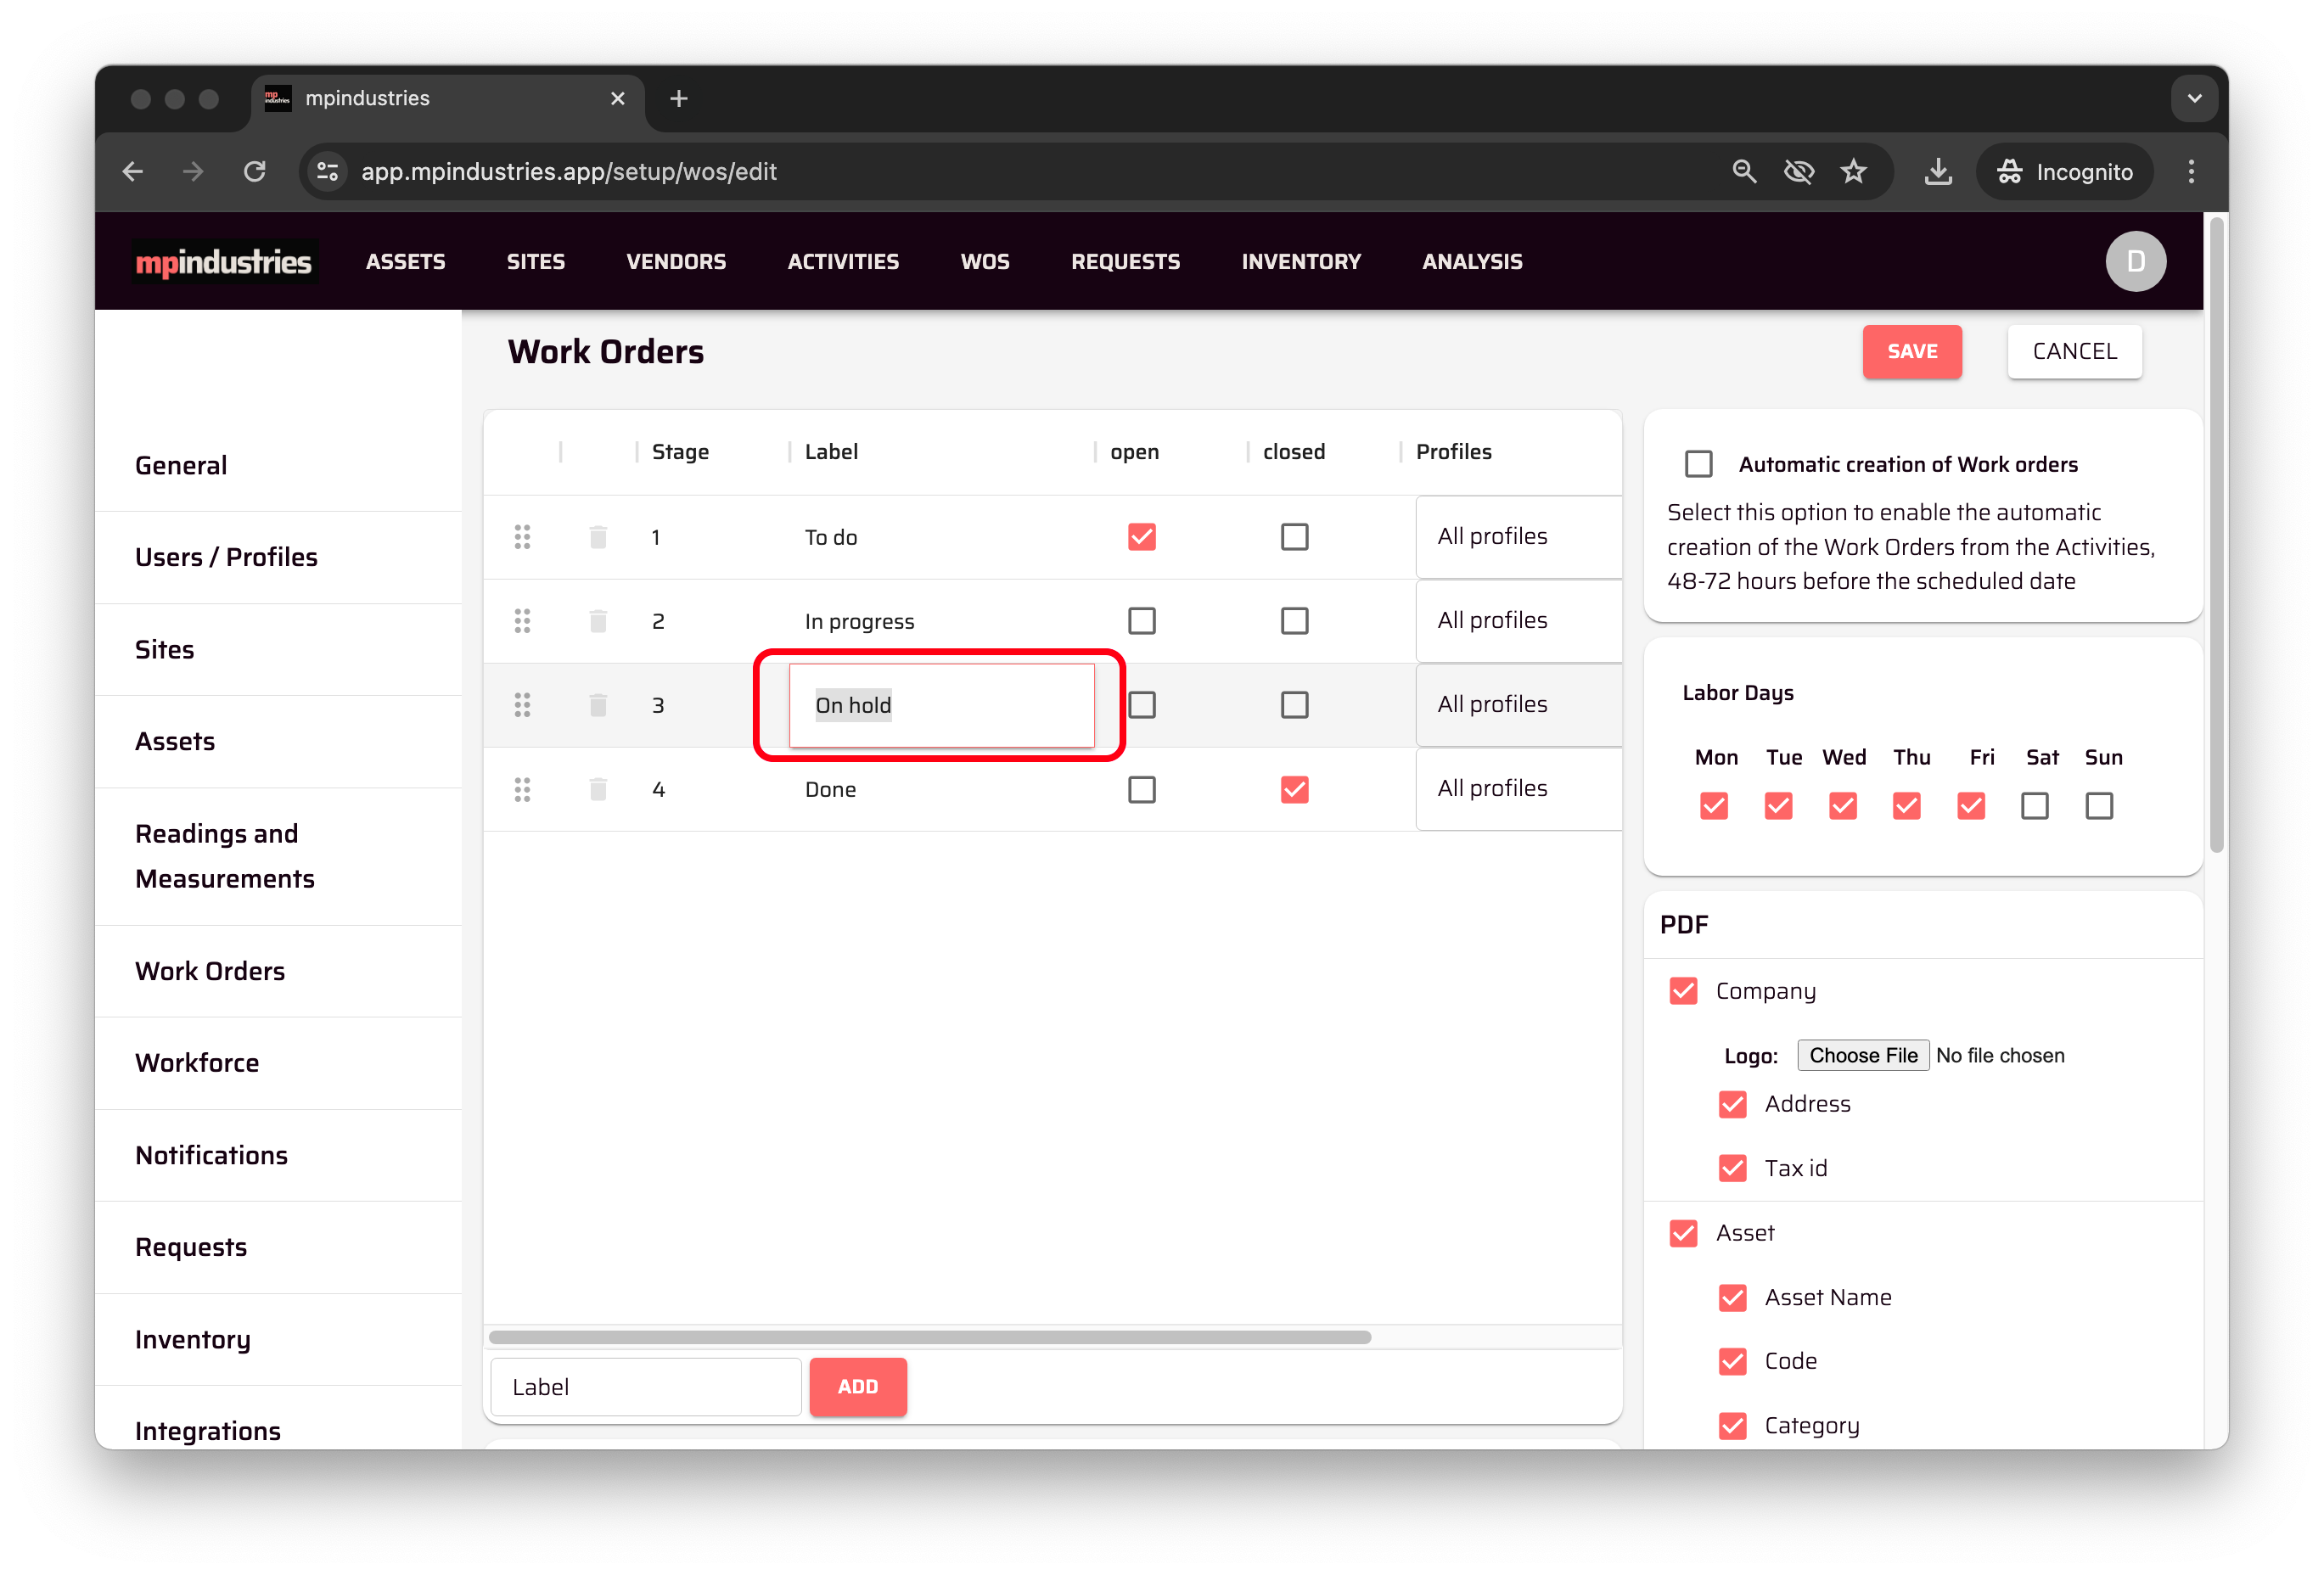Click trash icon for "Done" stage row
The height and width of the screenshot is (1575, 2324).
click(x=598, y=790)
